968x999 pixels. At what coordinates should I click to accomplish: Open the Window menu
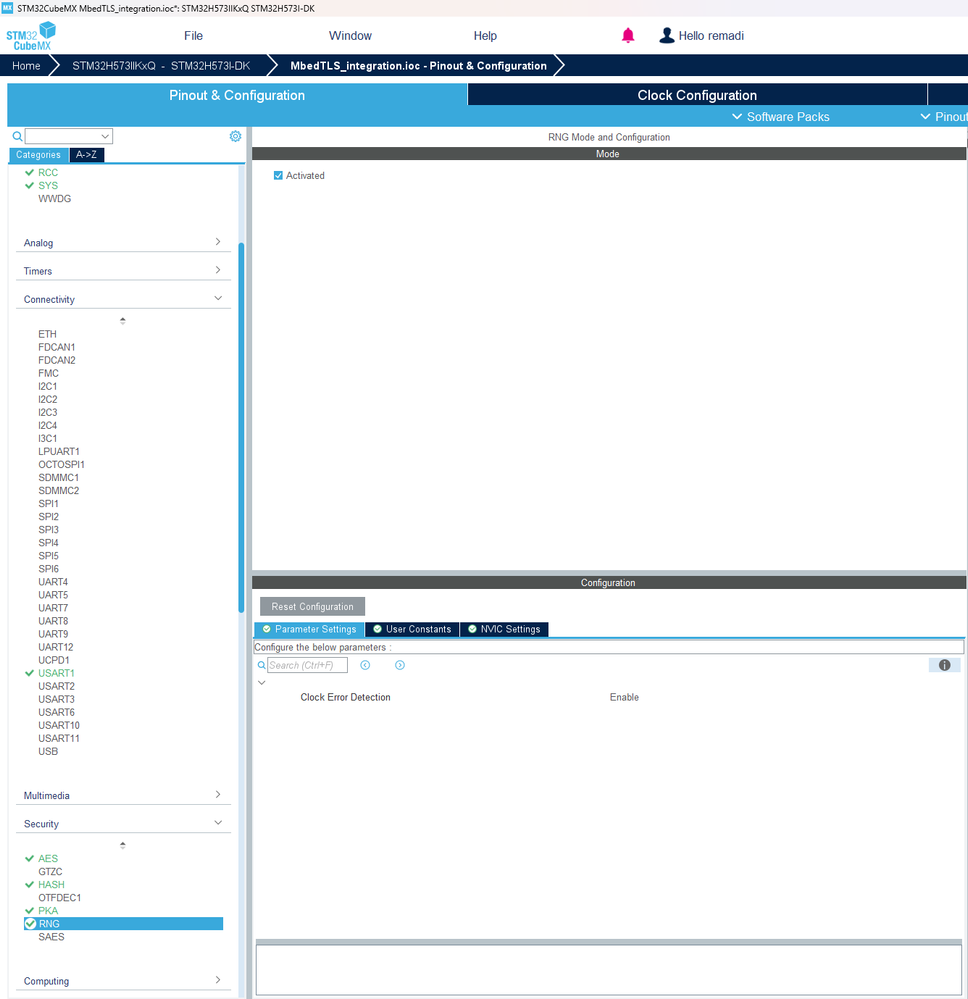click(x=350, y=36)
